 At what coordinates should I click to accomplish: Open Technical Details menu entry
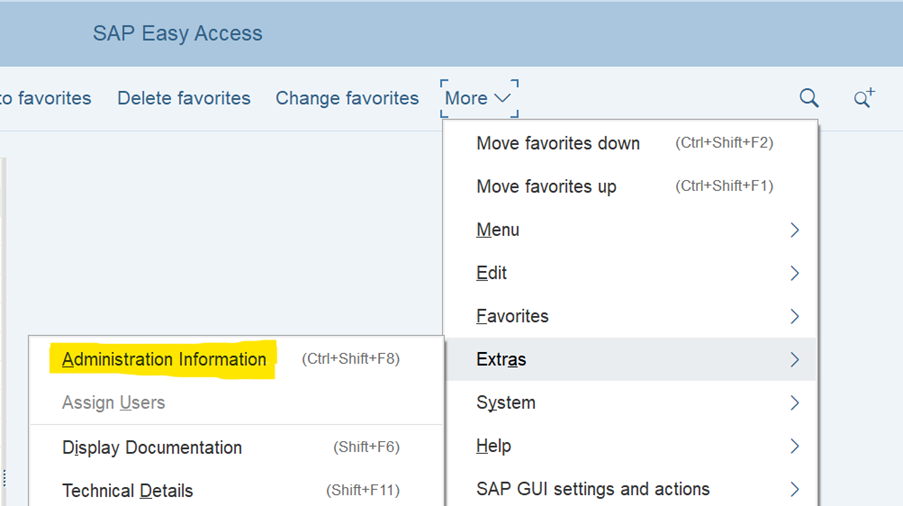point(127,491)
